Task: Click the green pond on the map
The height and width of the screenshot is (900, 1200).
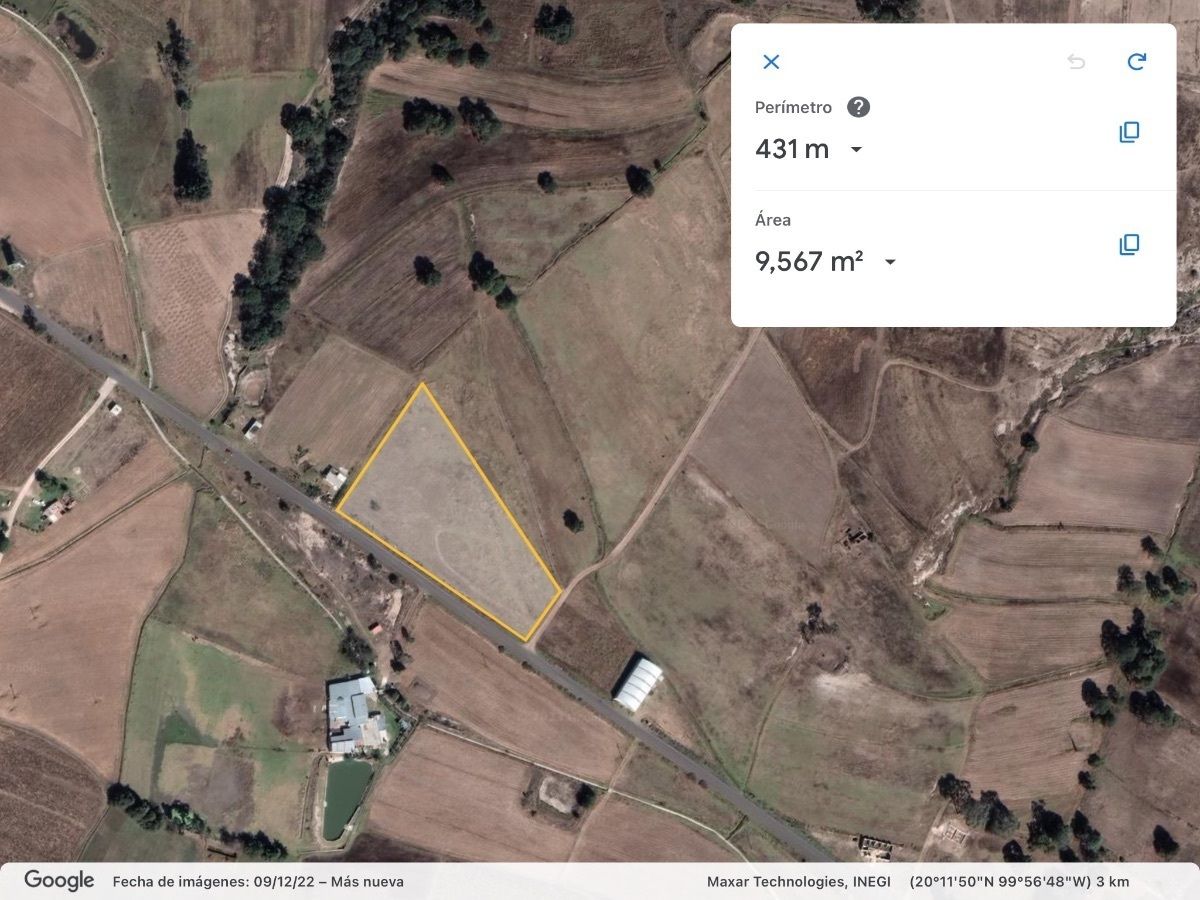Action: [x=345, y=798]
